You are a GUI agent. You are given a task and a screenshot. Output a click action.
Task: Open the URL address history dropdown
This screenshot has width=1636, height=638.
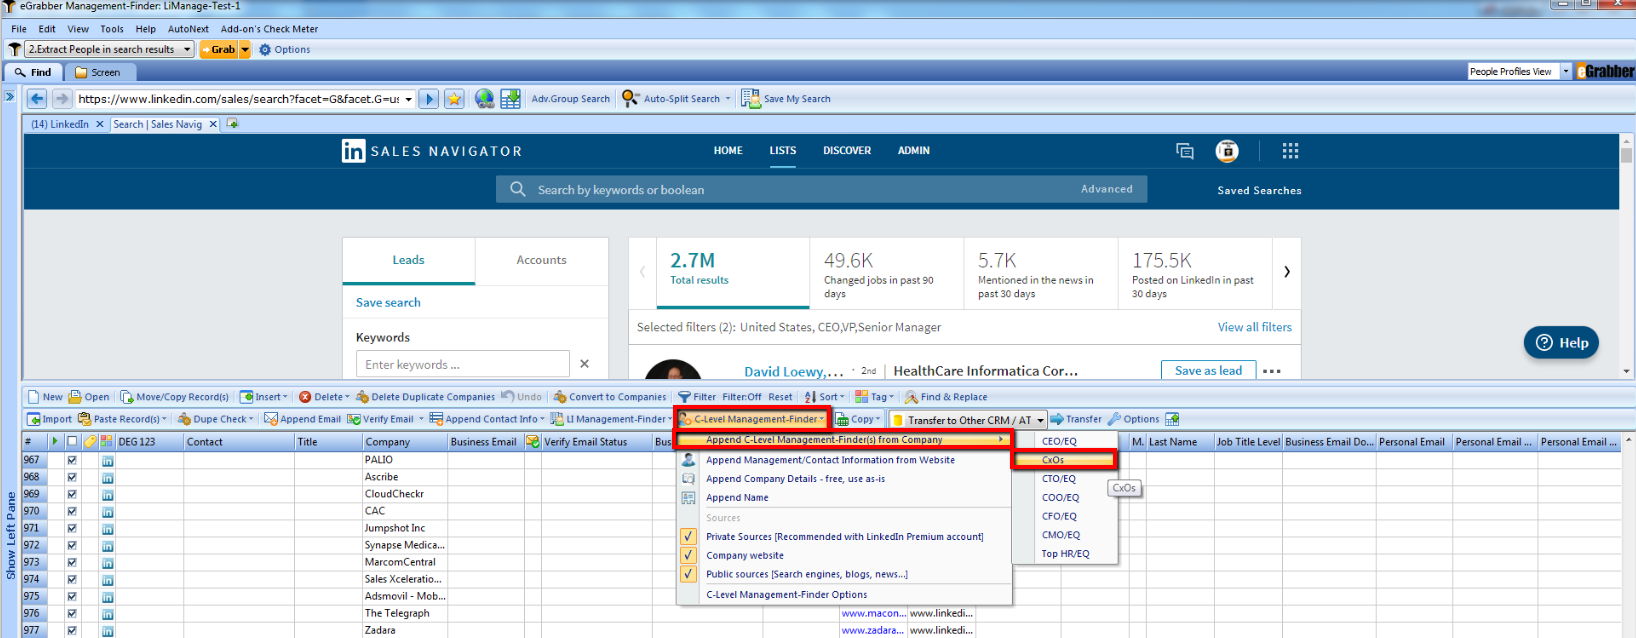click(408, 99)
